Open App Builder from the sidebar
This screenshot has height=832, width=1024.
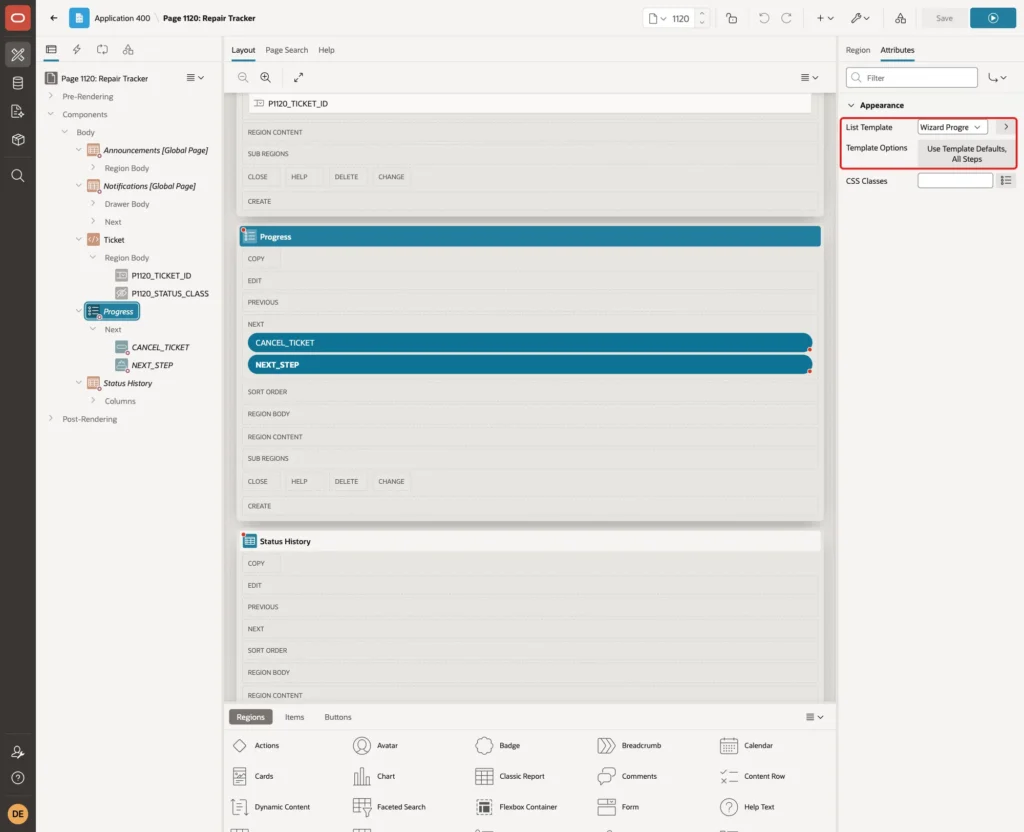click(18, 55)
